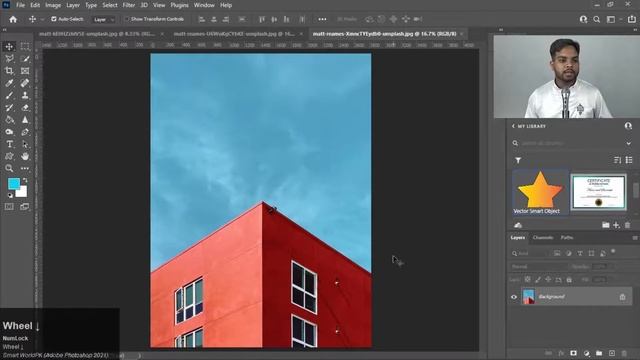Open the File menu
Viewport: 640px width, 360px height.
click(20, 5)
